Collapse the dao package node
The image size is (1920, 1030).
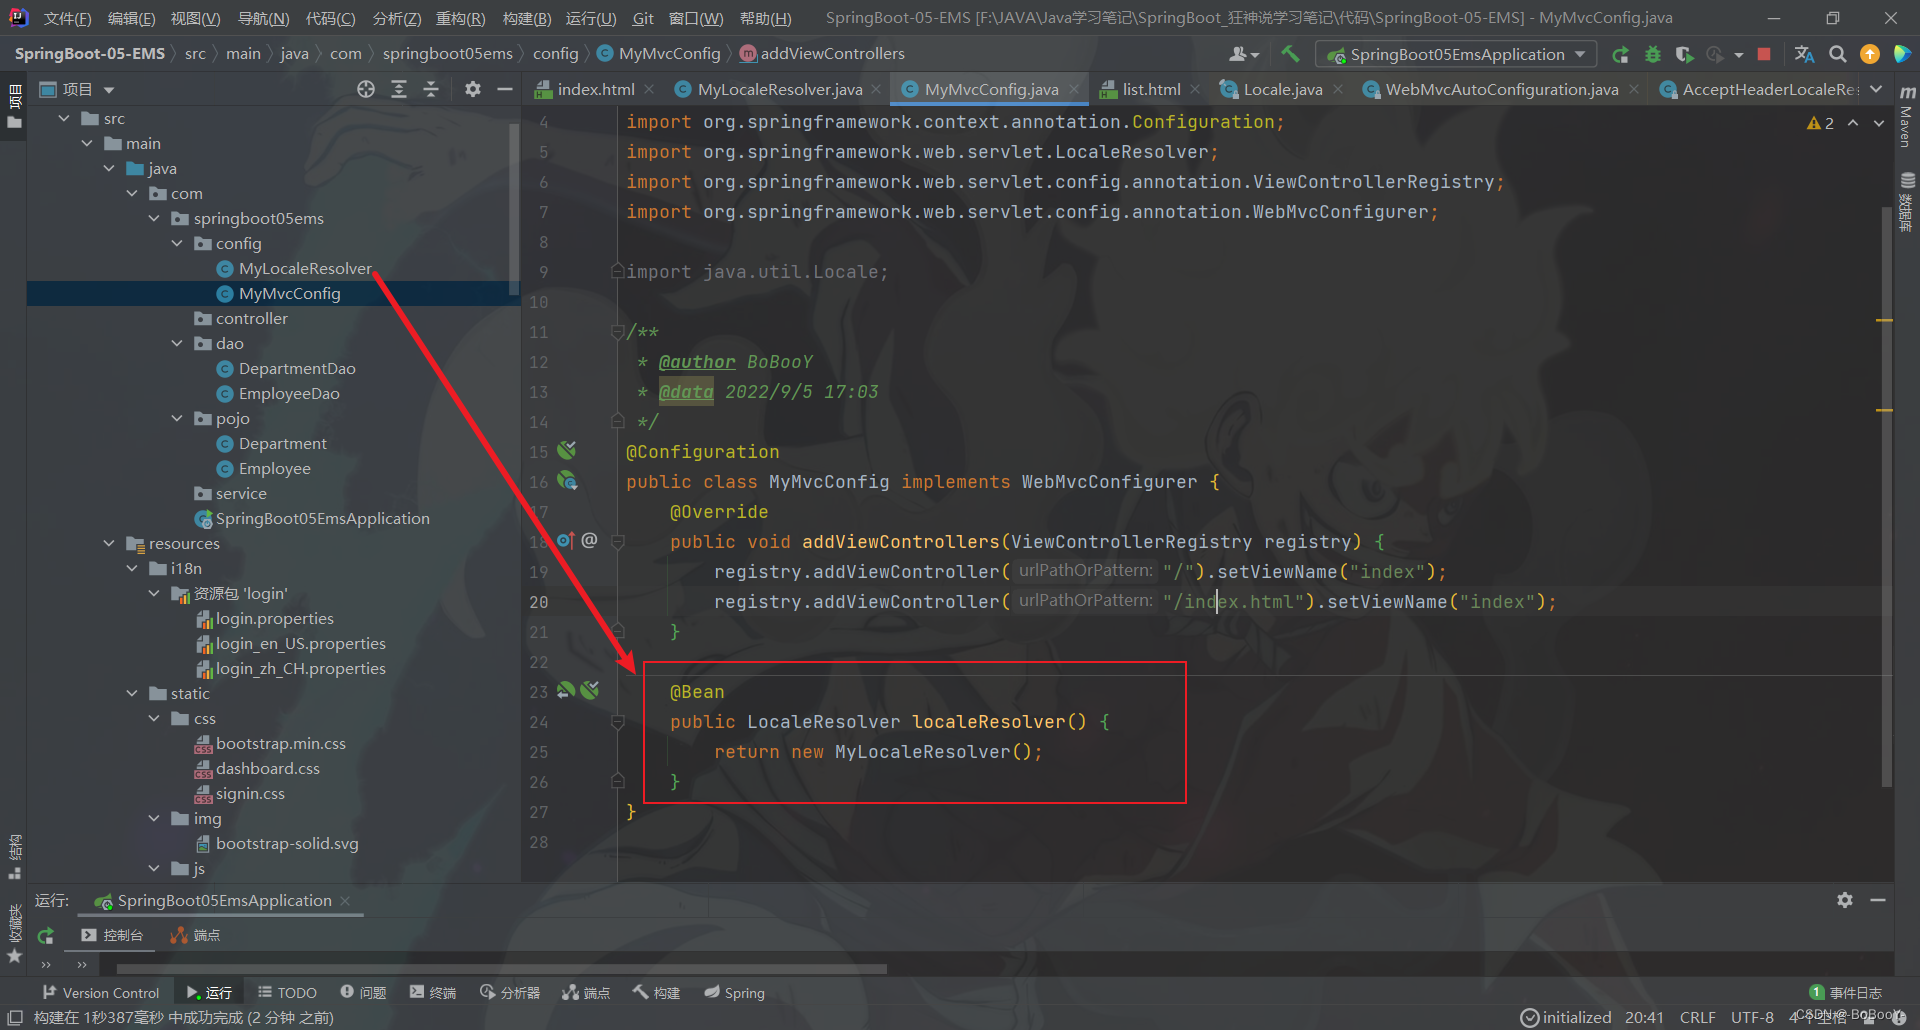click(177, 343)
